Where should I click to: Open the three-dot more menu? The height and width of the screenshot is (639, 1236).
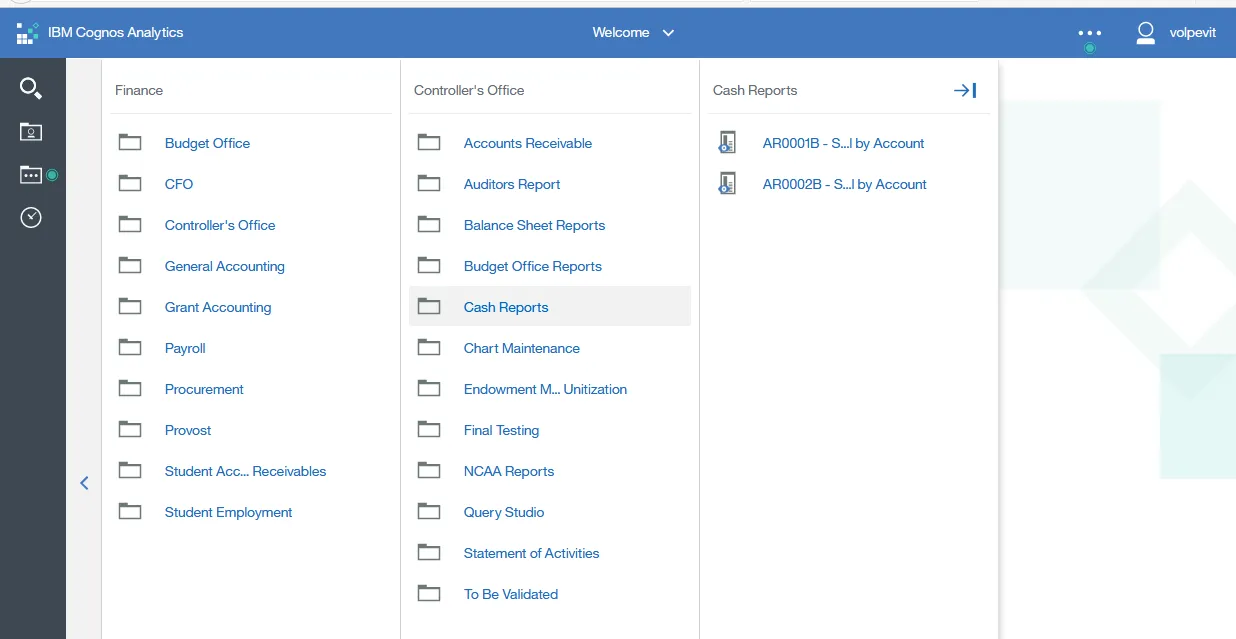(x=1089, y=33)
